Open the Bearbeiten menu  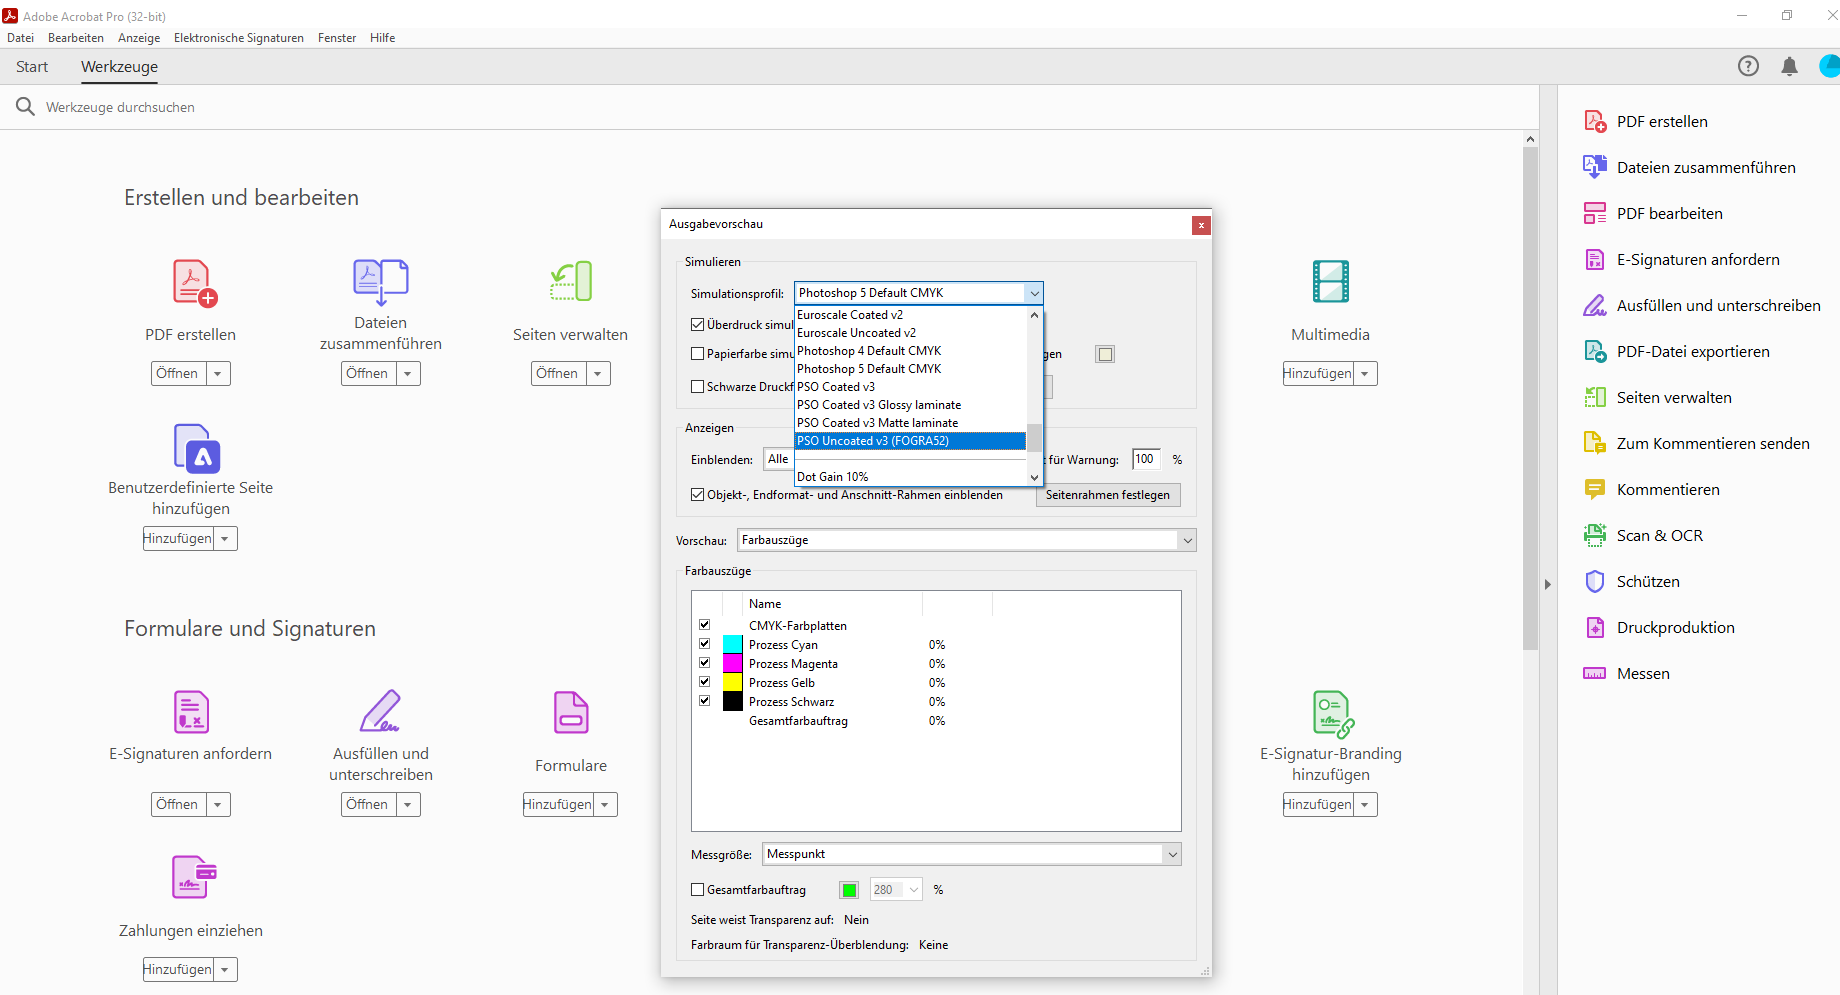[x=76, y=38]
